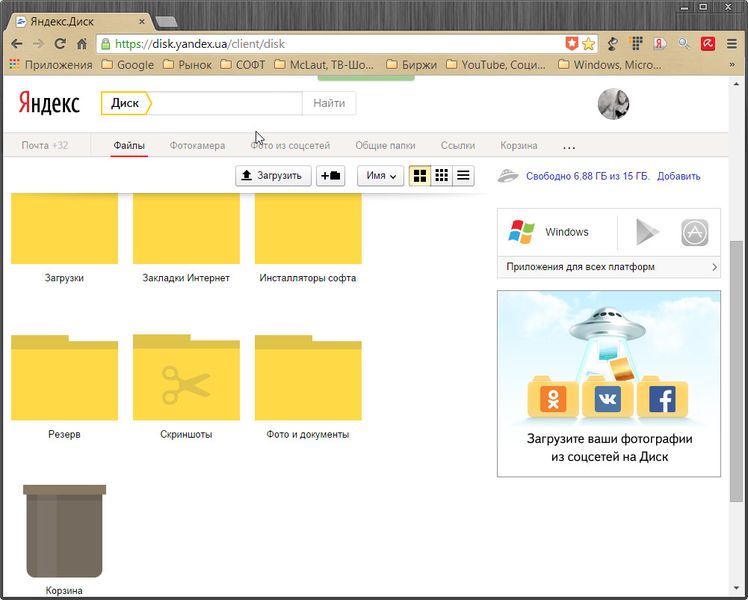
Task: Show more bookmarks with the chevron
Action: click(x=732, y=64)
